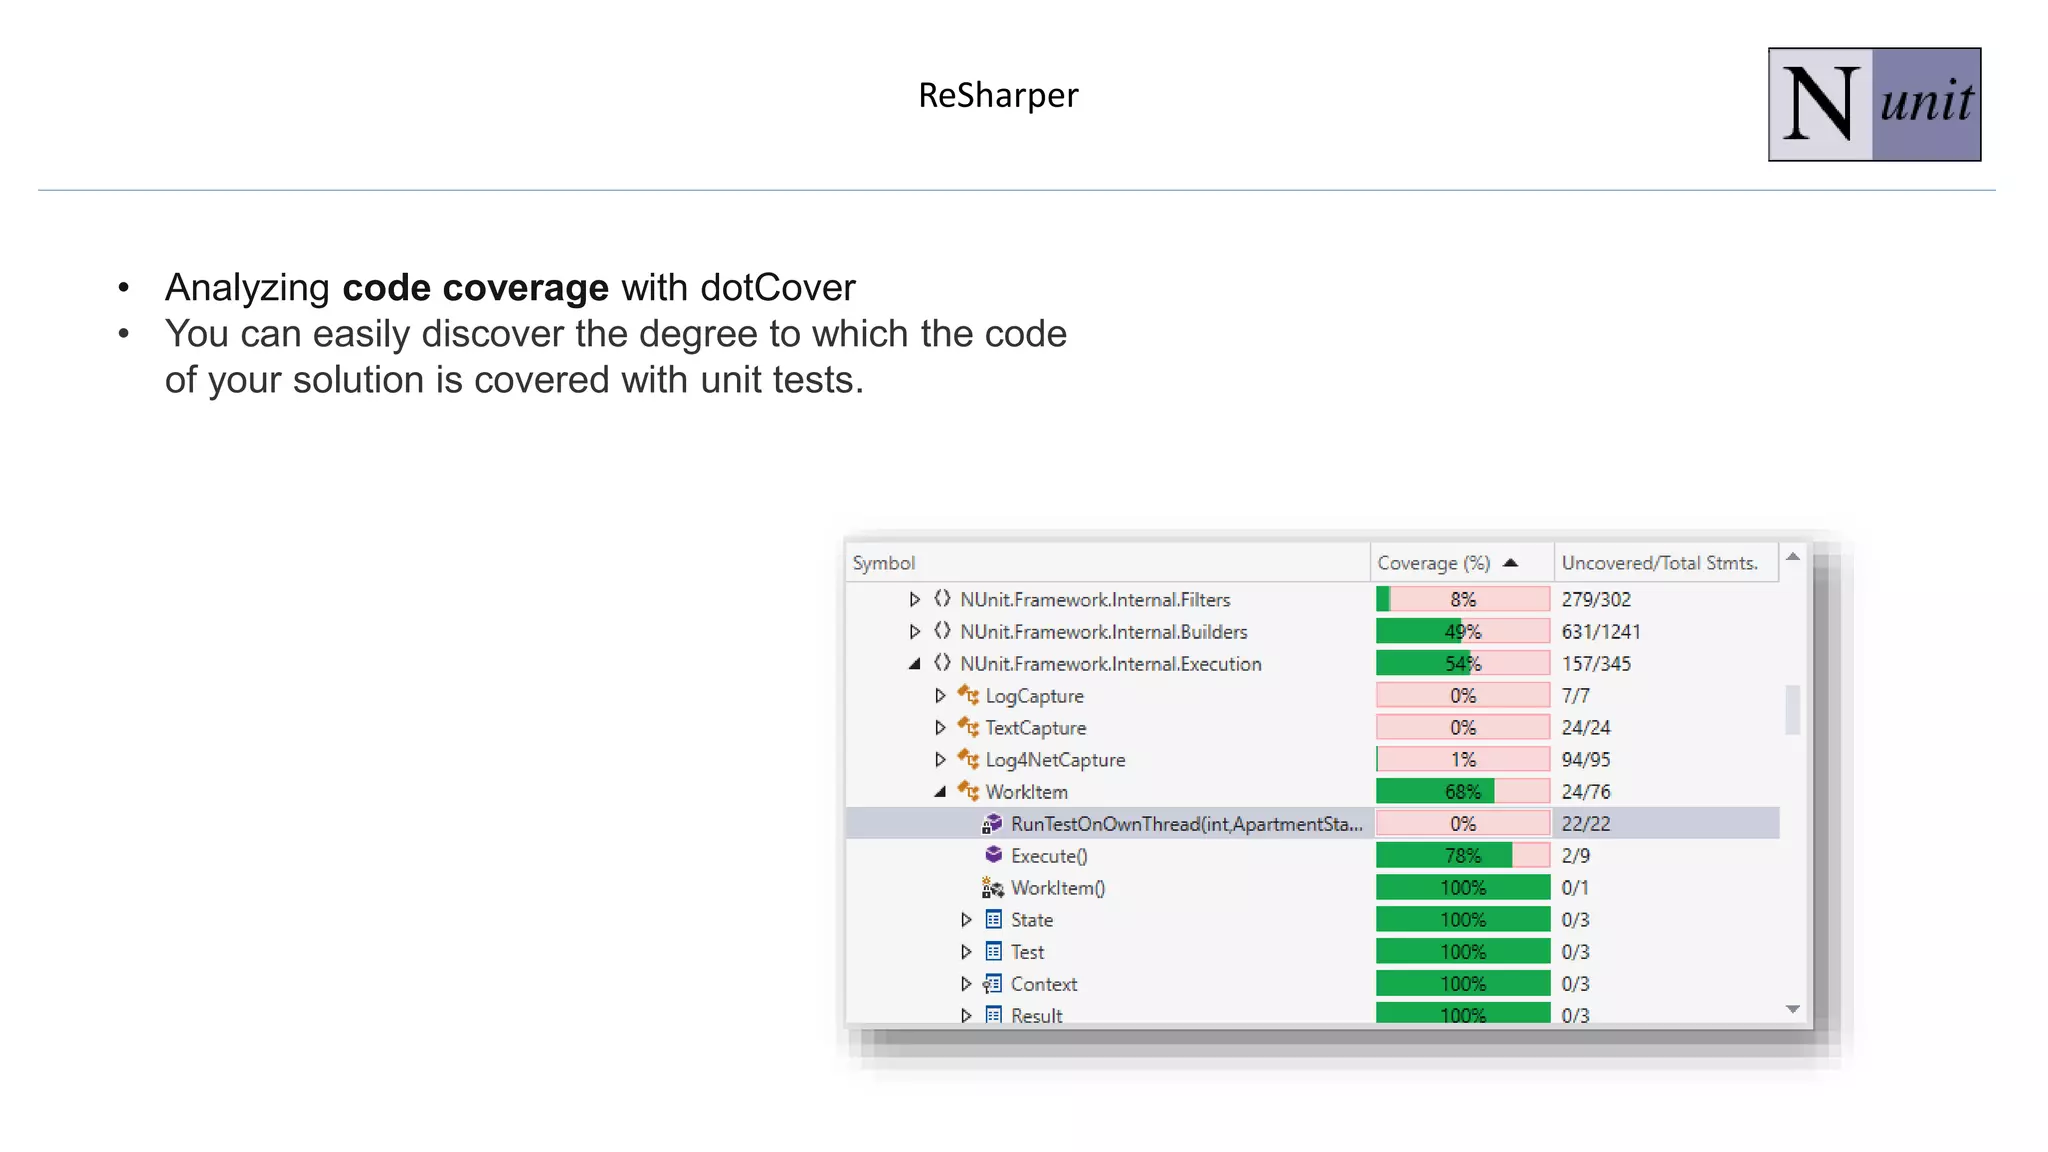Screen dimensions: 2048x1152
Task: Click the 24/76 statements value
Action: 1586,791
